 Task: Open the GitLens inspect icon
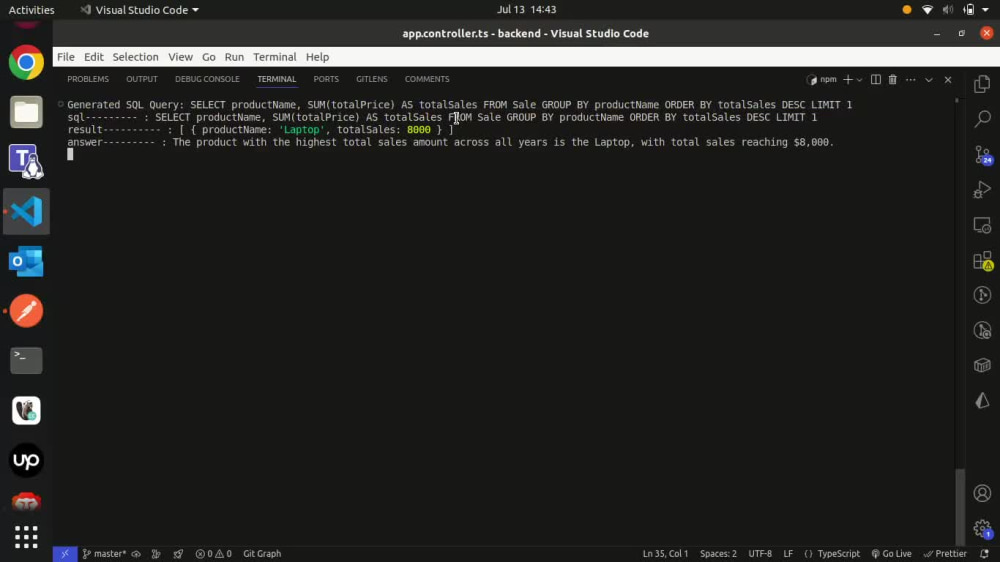point(982,330)
